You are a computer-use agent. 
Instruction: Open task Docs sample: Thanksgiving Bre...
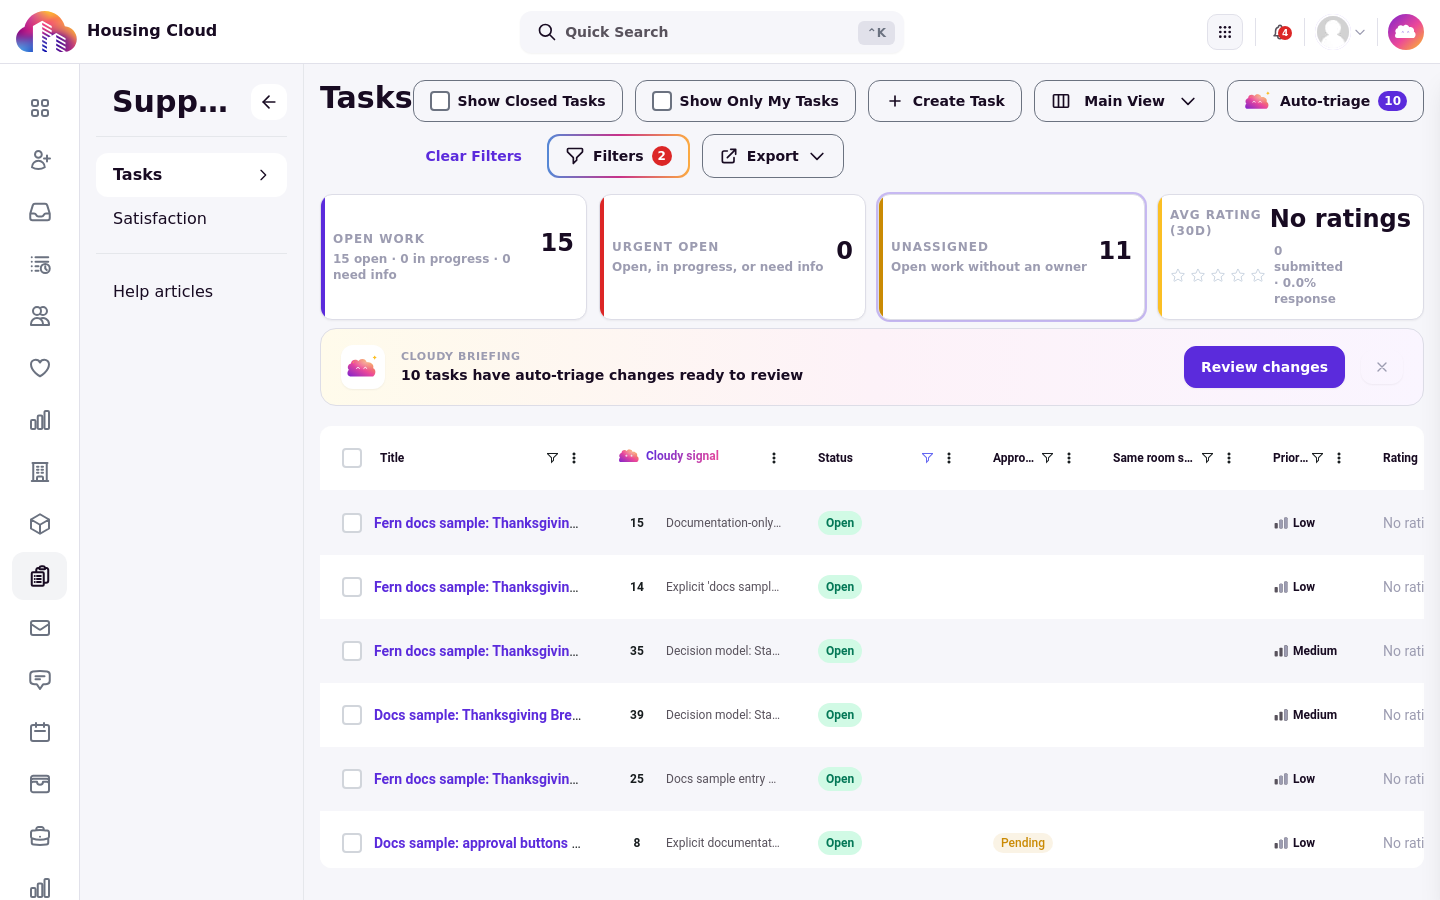(x=477, y=715)
